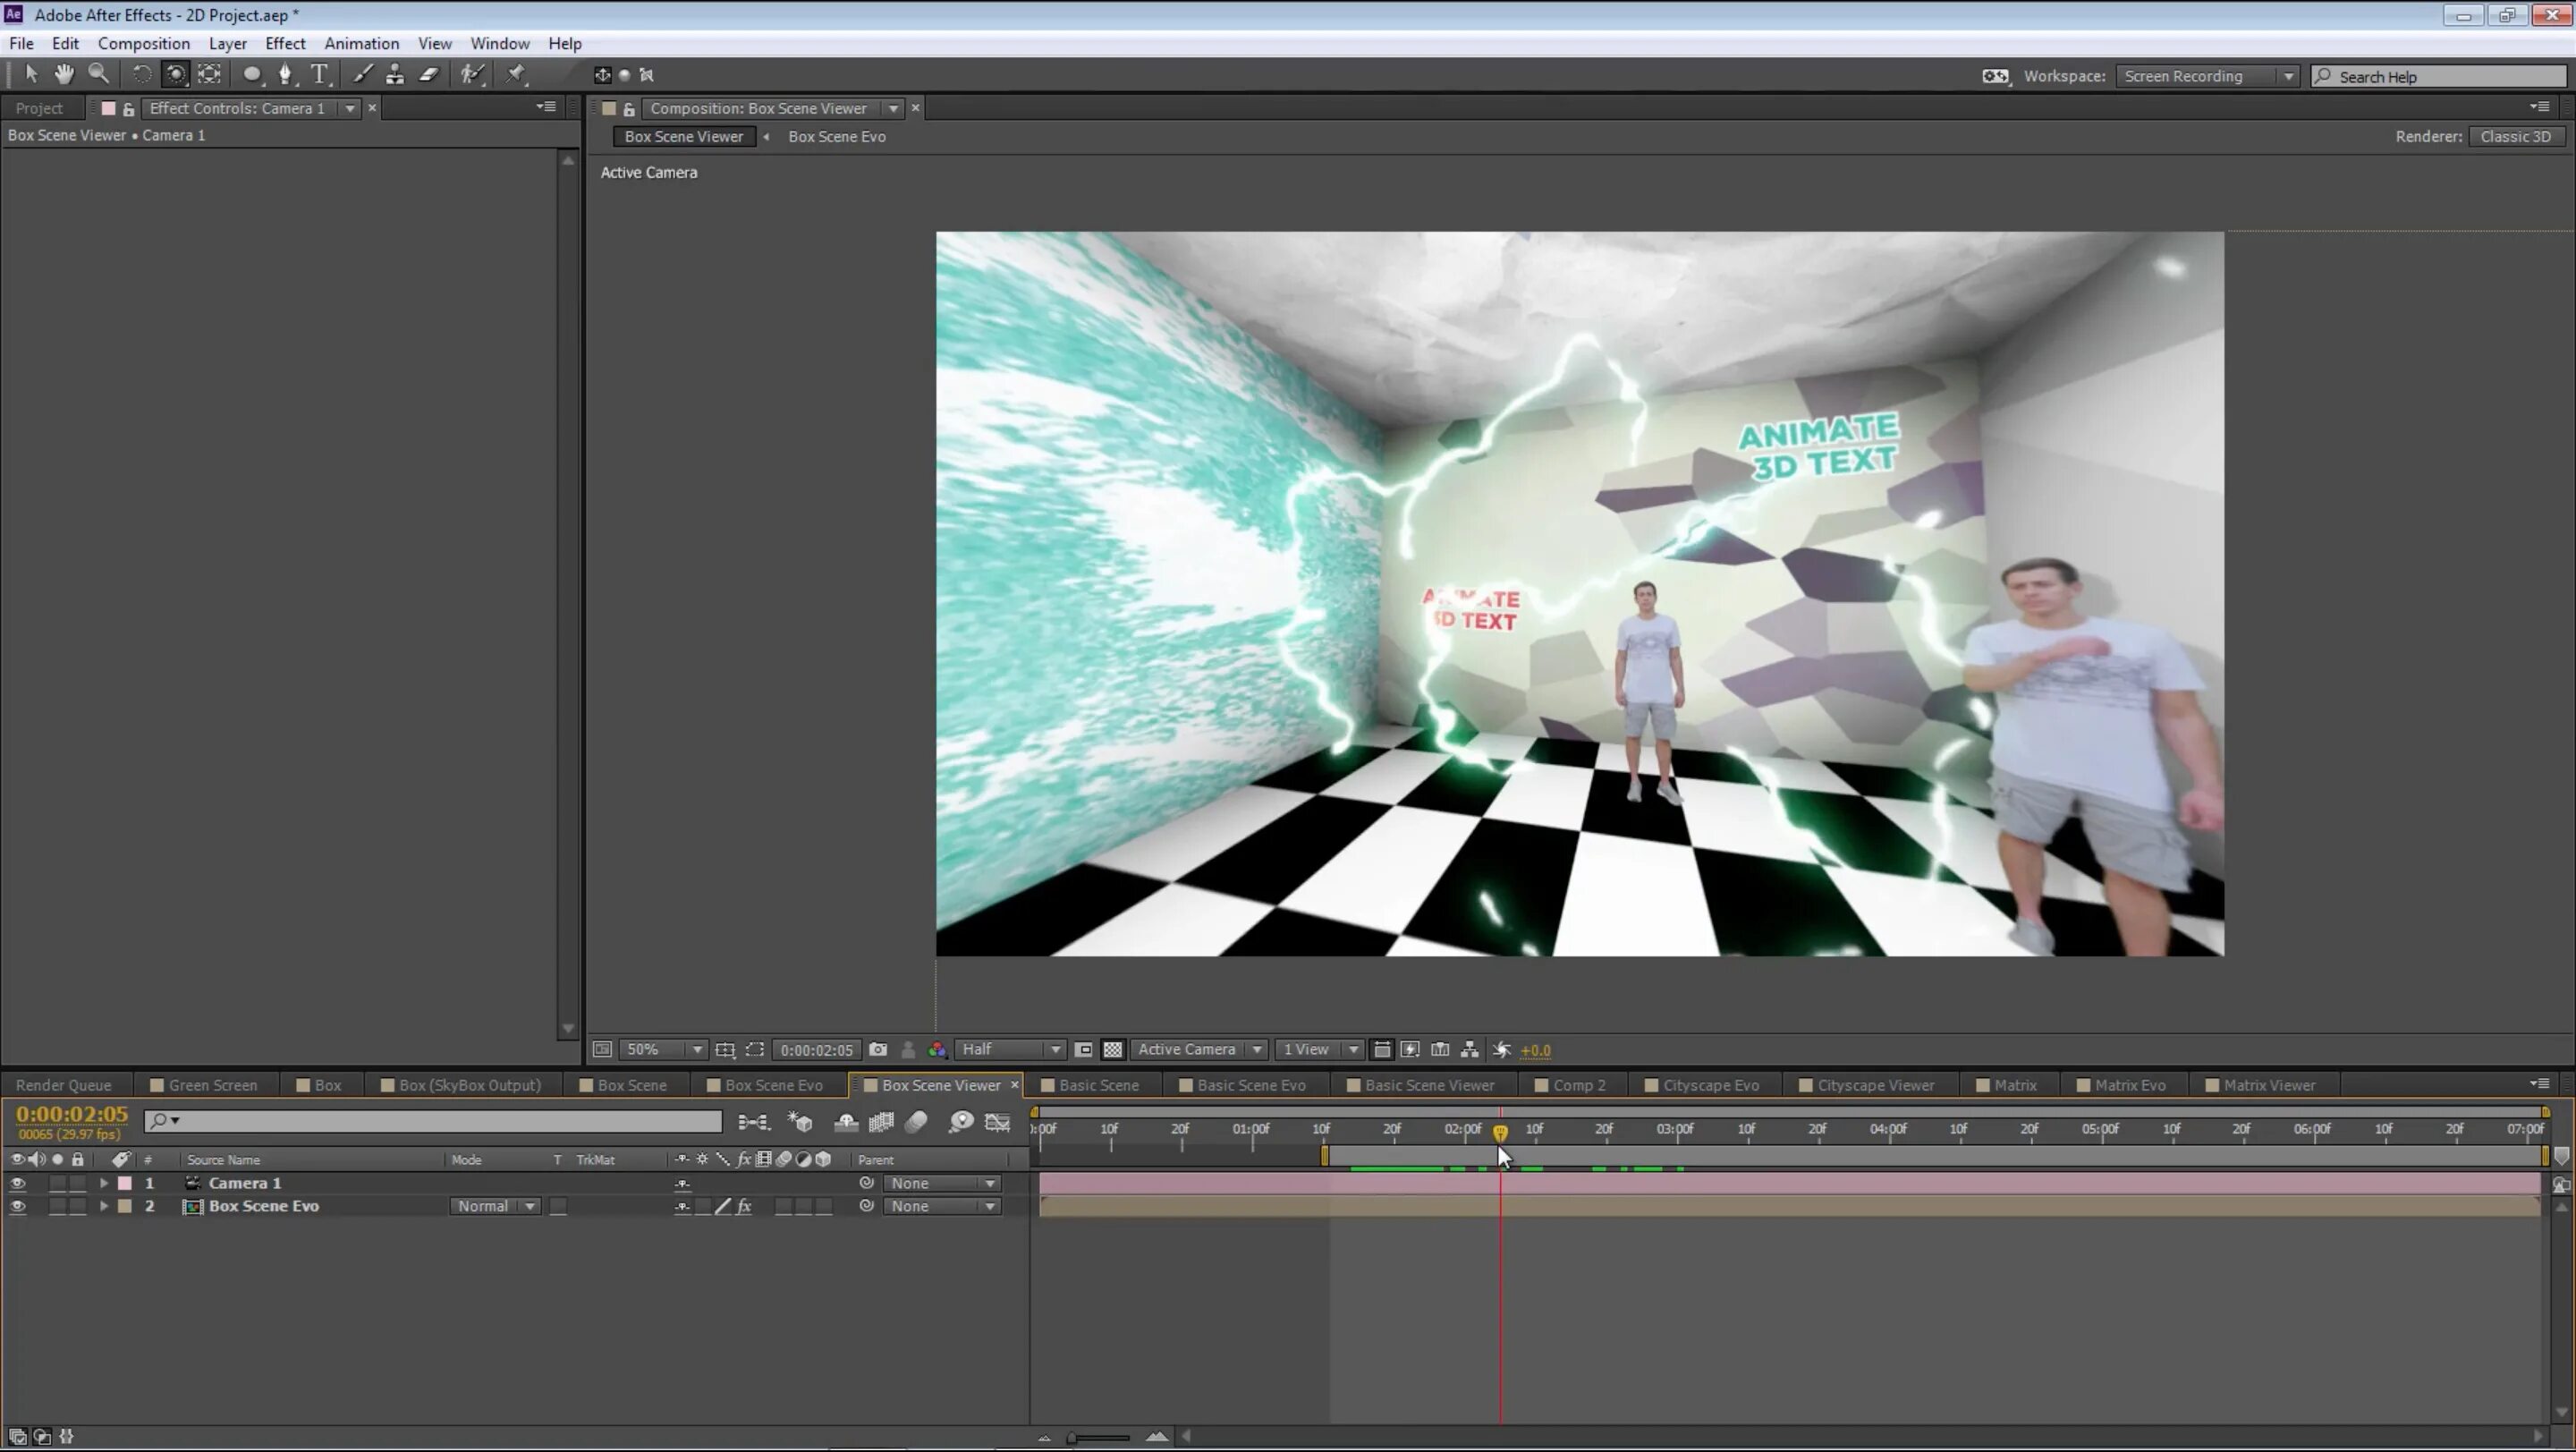
Task: Click the Reset Exposure aperture icon
Action: pyautogui.click(x=1501, y=1050)
